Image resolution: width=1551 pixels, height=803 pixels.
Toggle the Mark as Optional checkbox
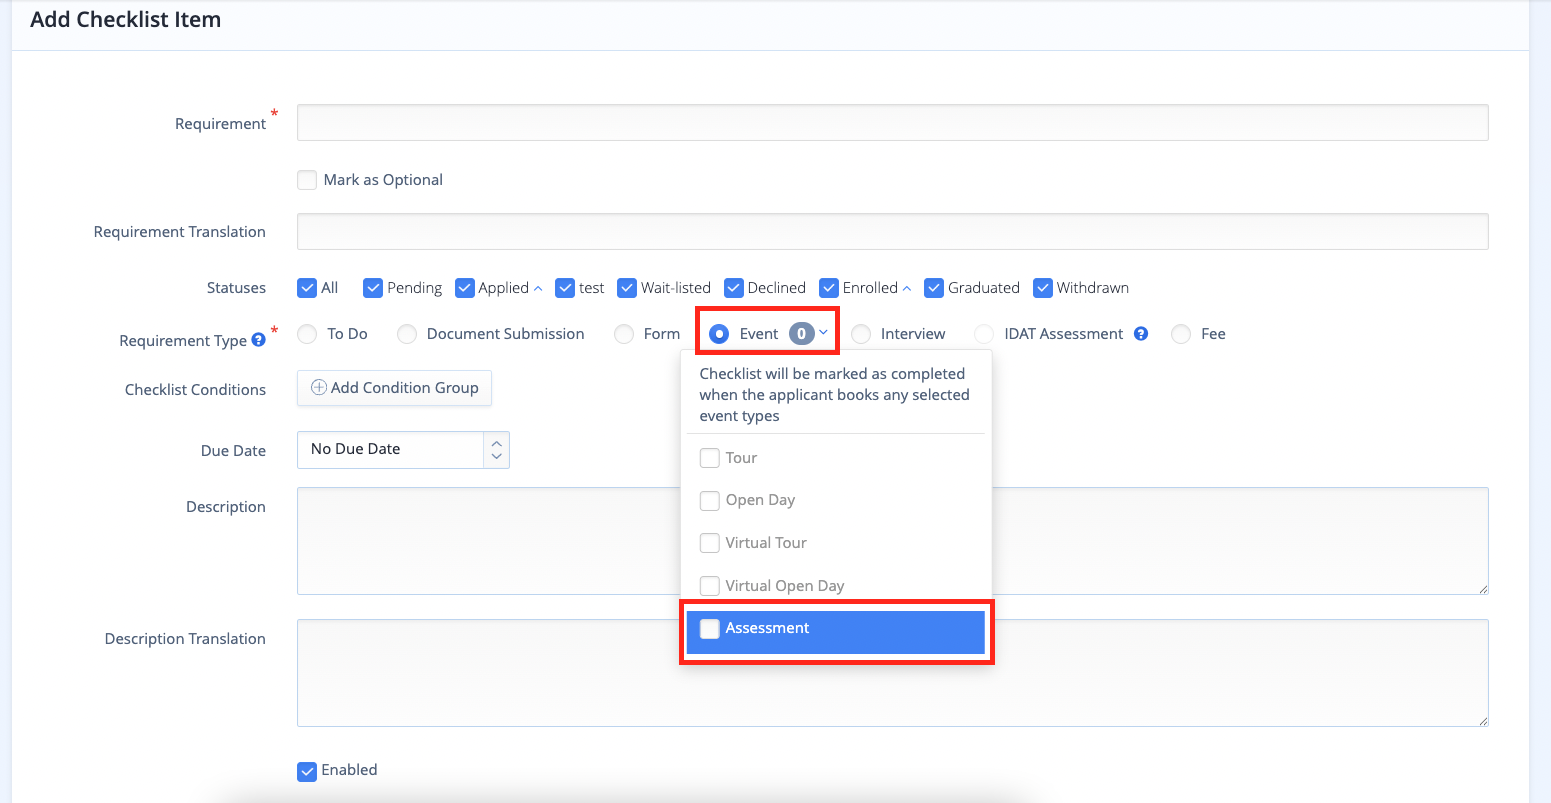click(x=307, y=180)
